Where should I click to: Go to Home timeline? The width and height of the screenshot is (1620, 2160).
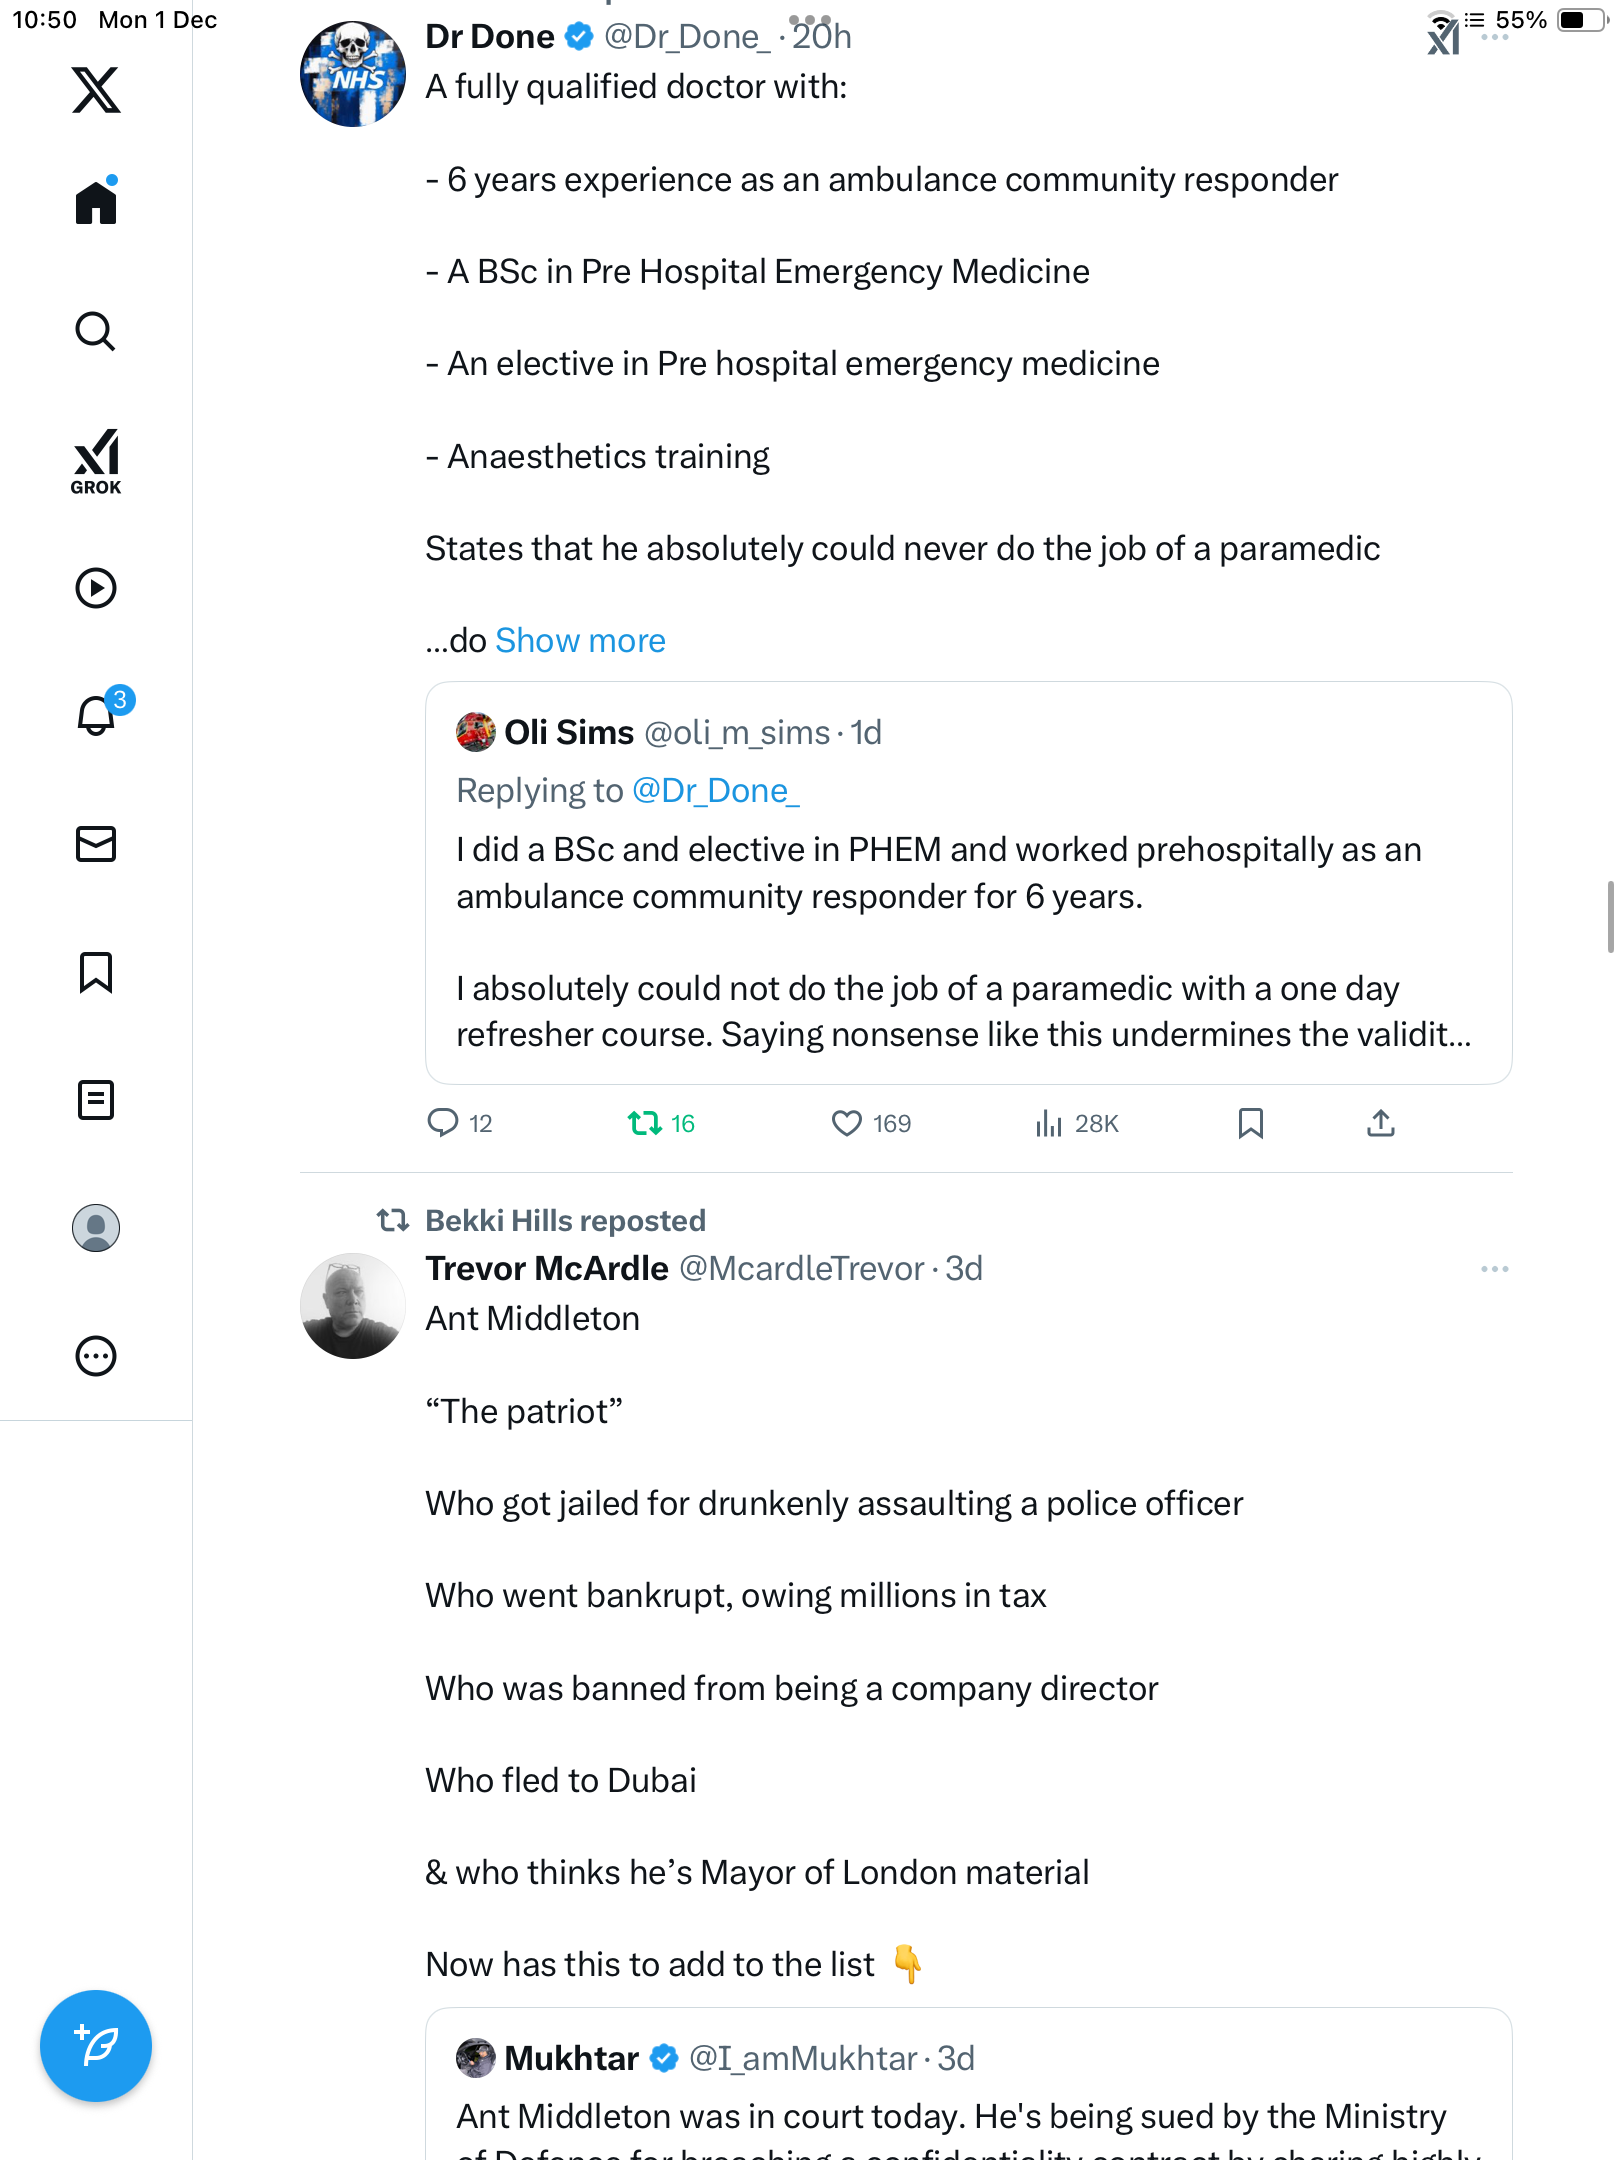point(96,203)
